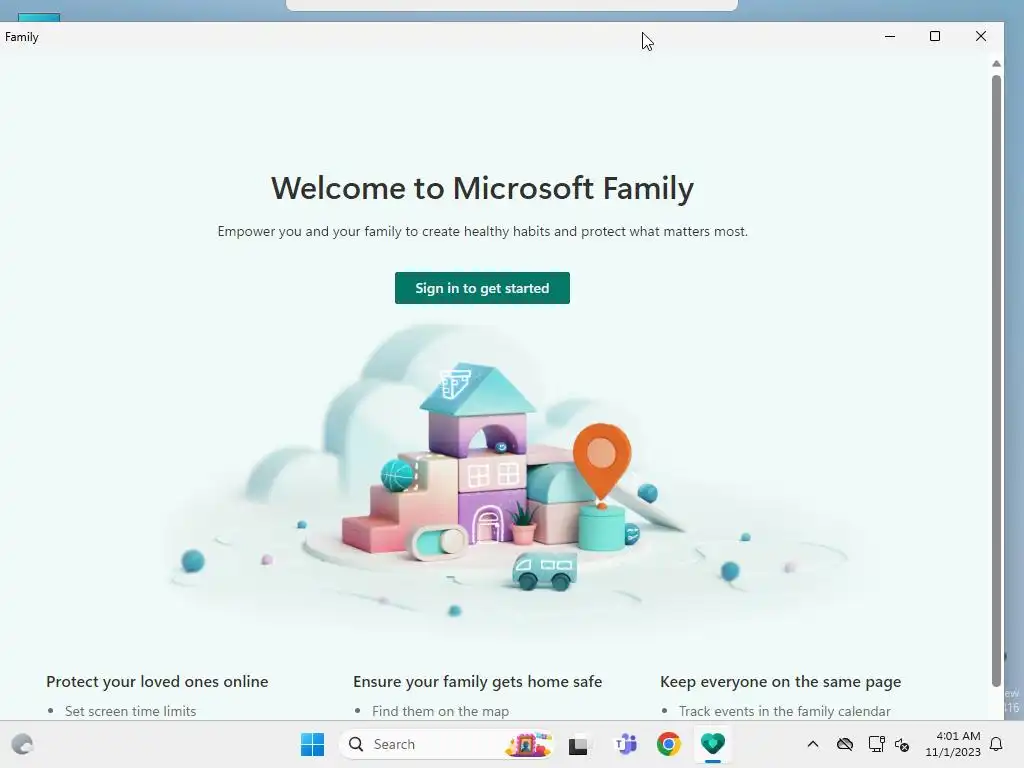Open the notifications bell icon
This screenshot has width=1024, height=768.
coord(997,744)
